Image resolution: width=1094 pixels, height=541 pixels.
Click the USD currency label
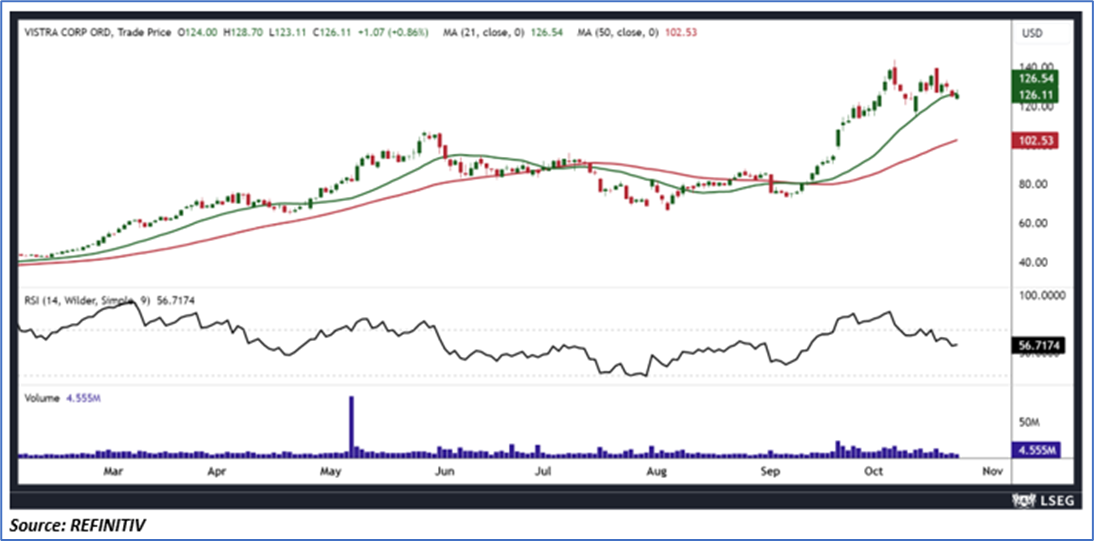pyautogui.click(x=1031, y=33)
